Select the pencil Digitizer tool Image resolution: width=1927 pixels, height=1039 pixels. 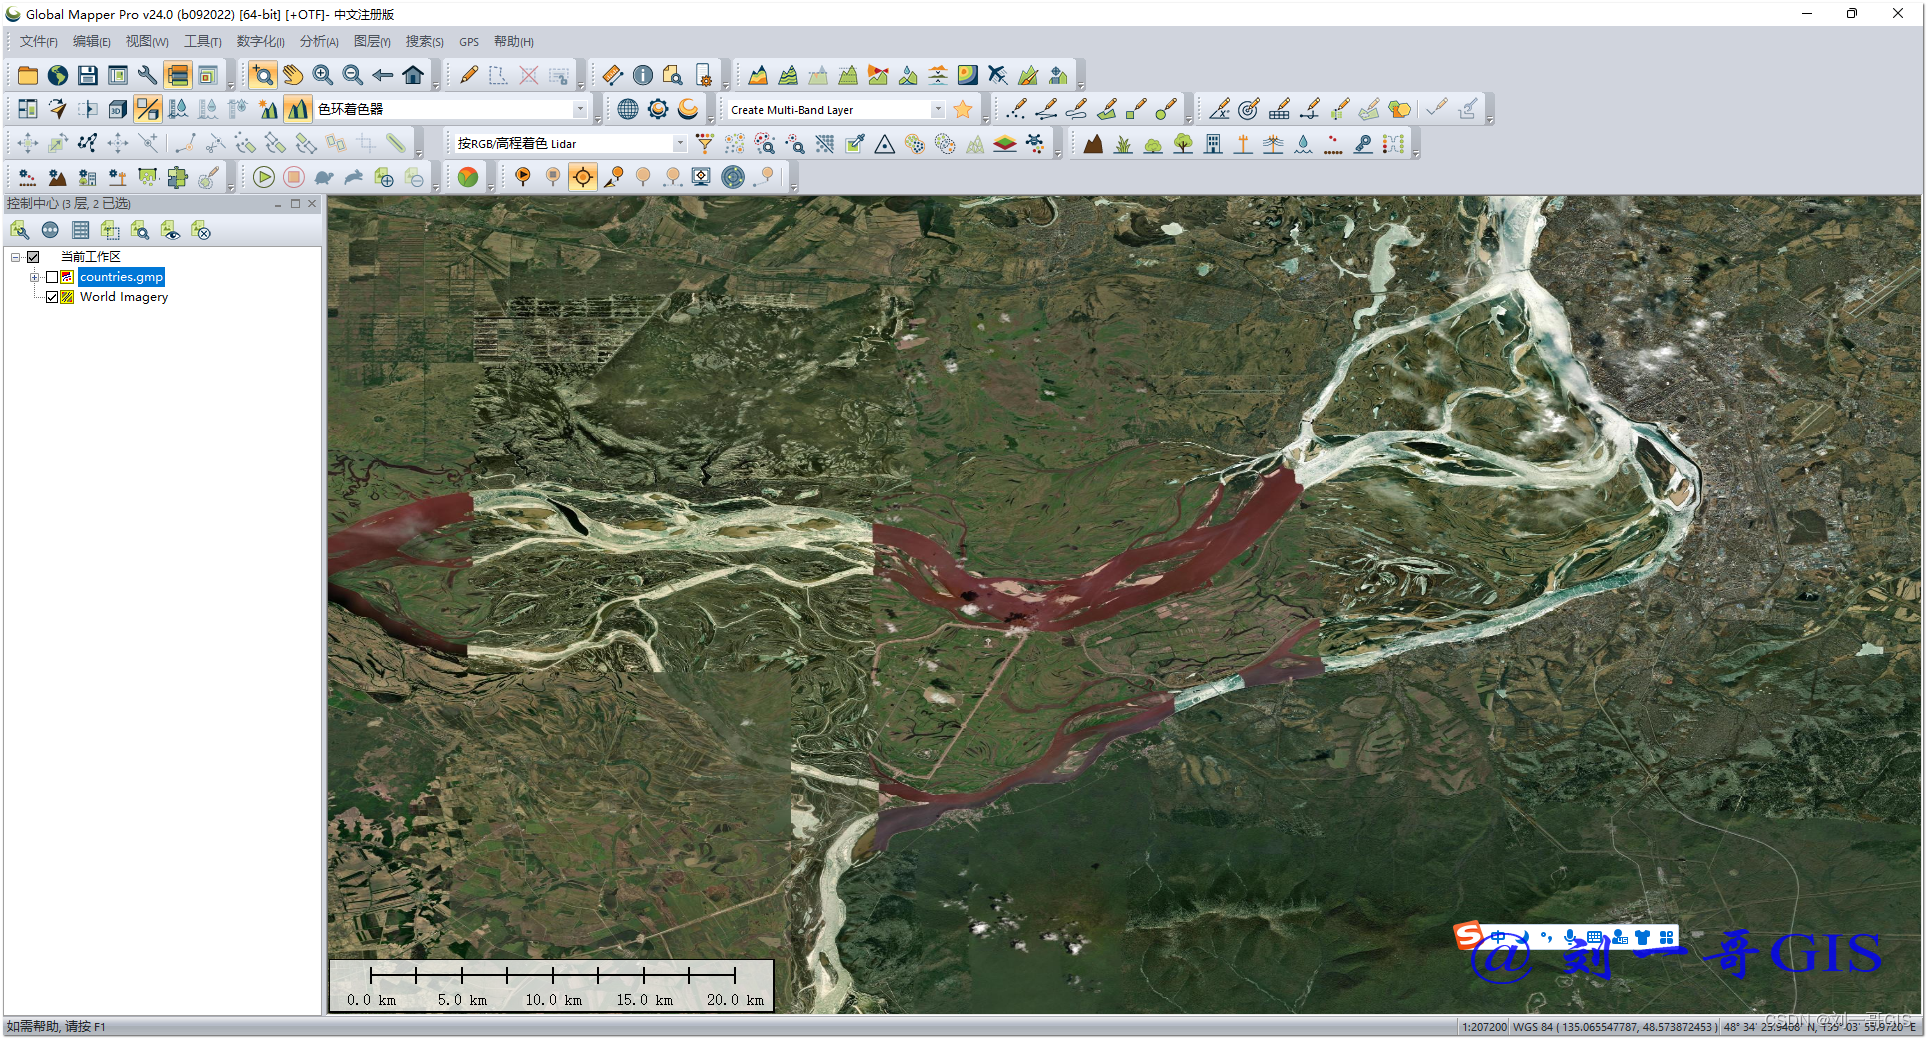[468, 75]
